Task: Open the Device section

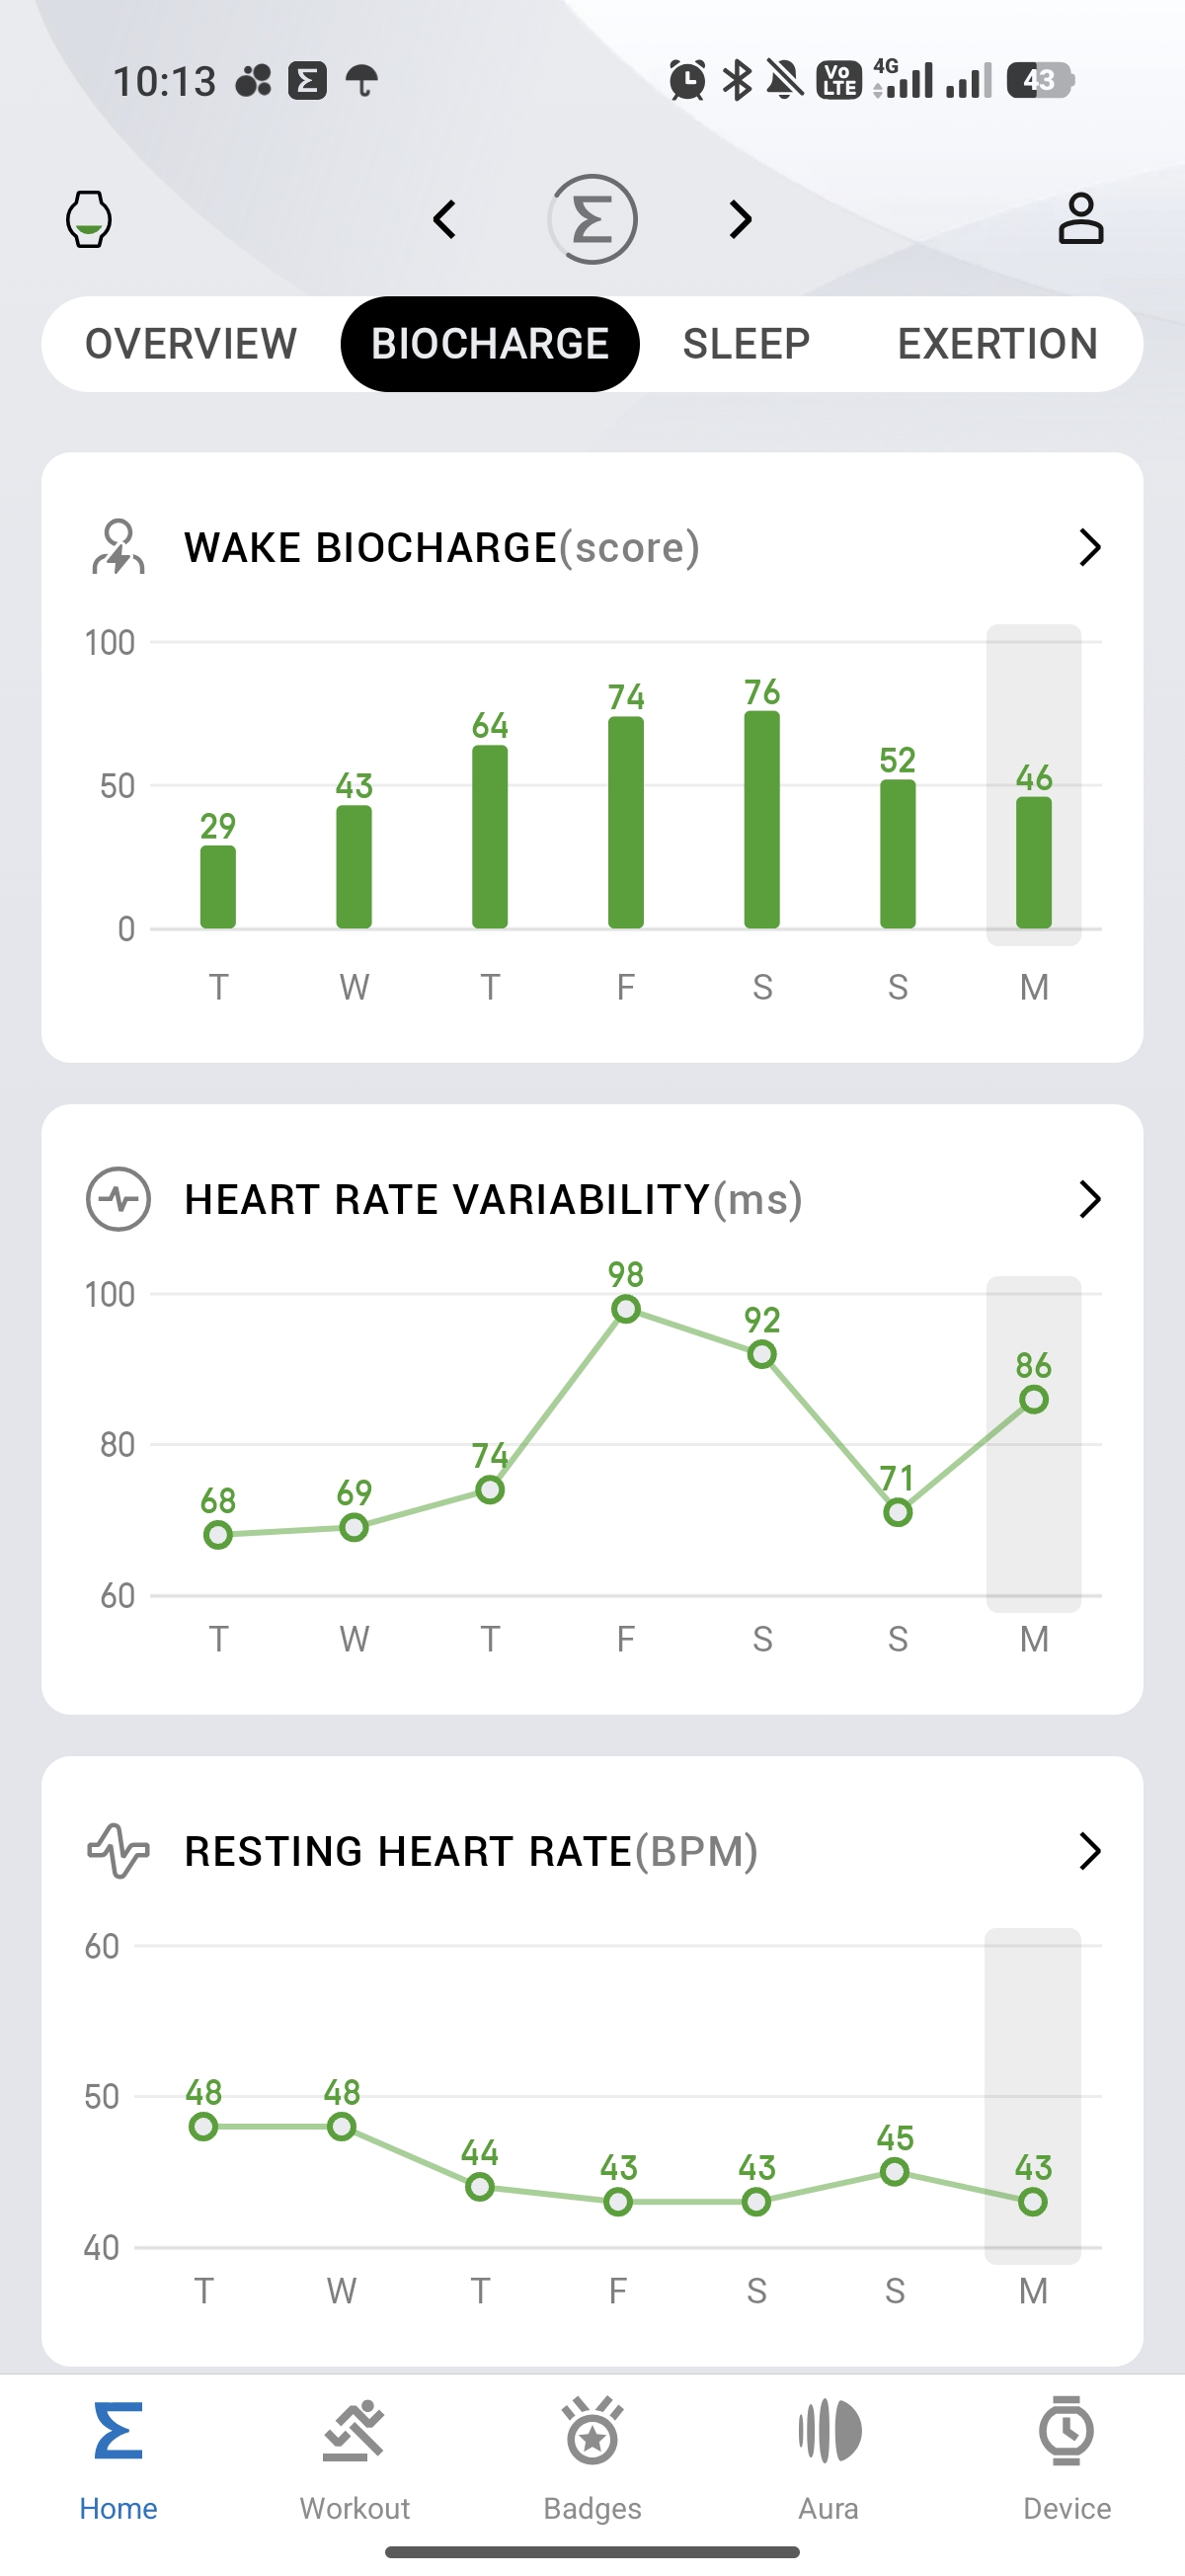Action: [1066, 2456]
